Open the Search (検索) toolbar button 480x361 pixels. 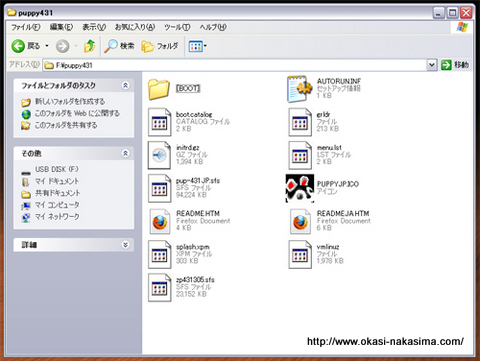[119, 46]
